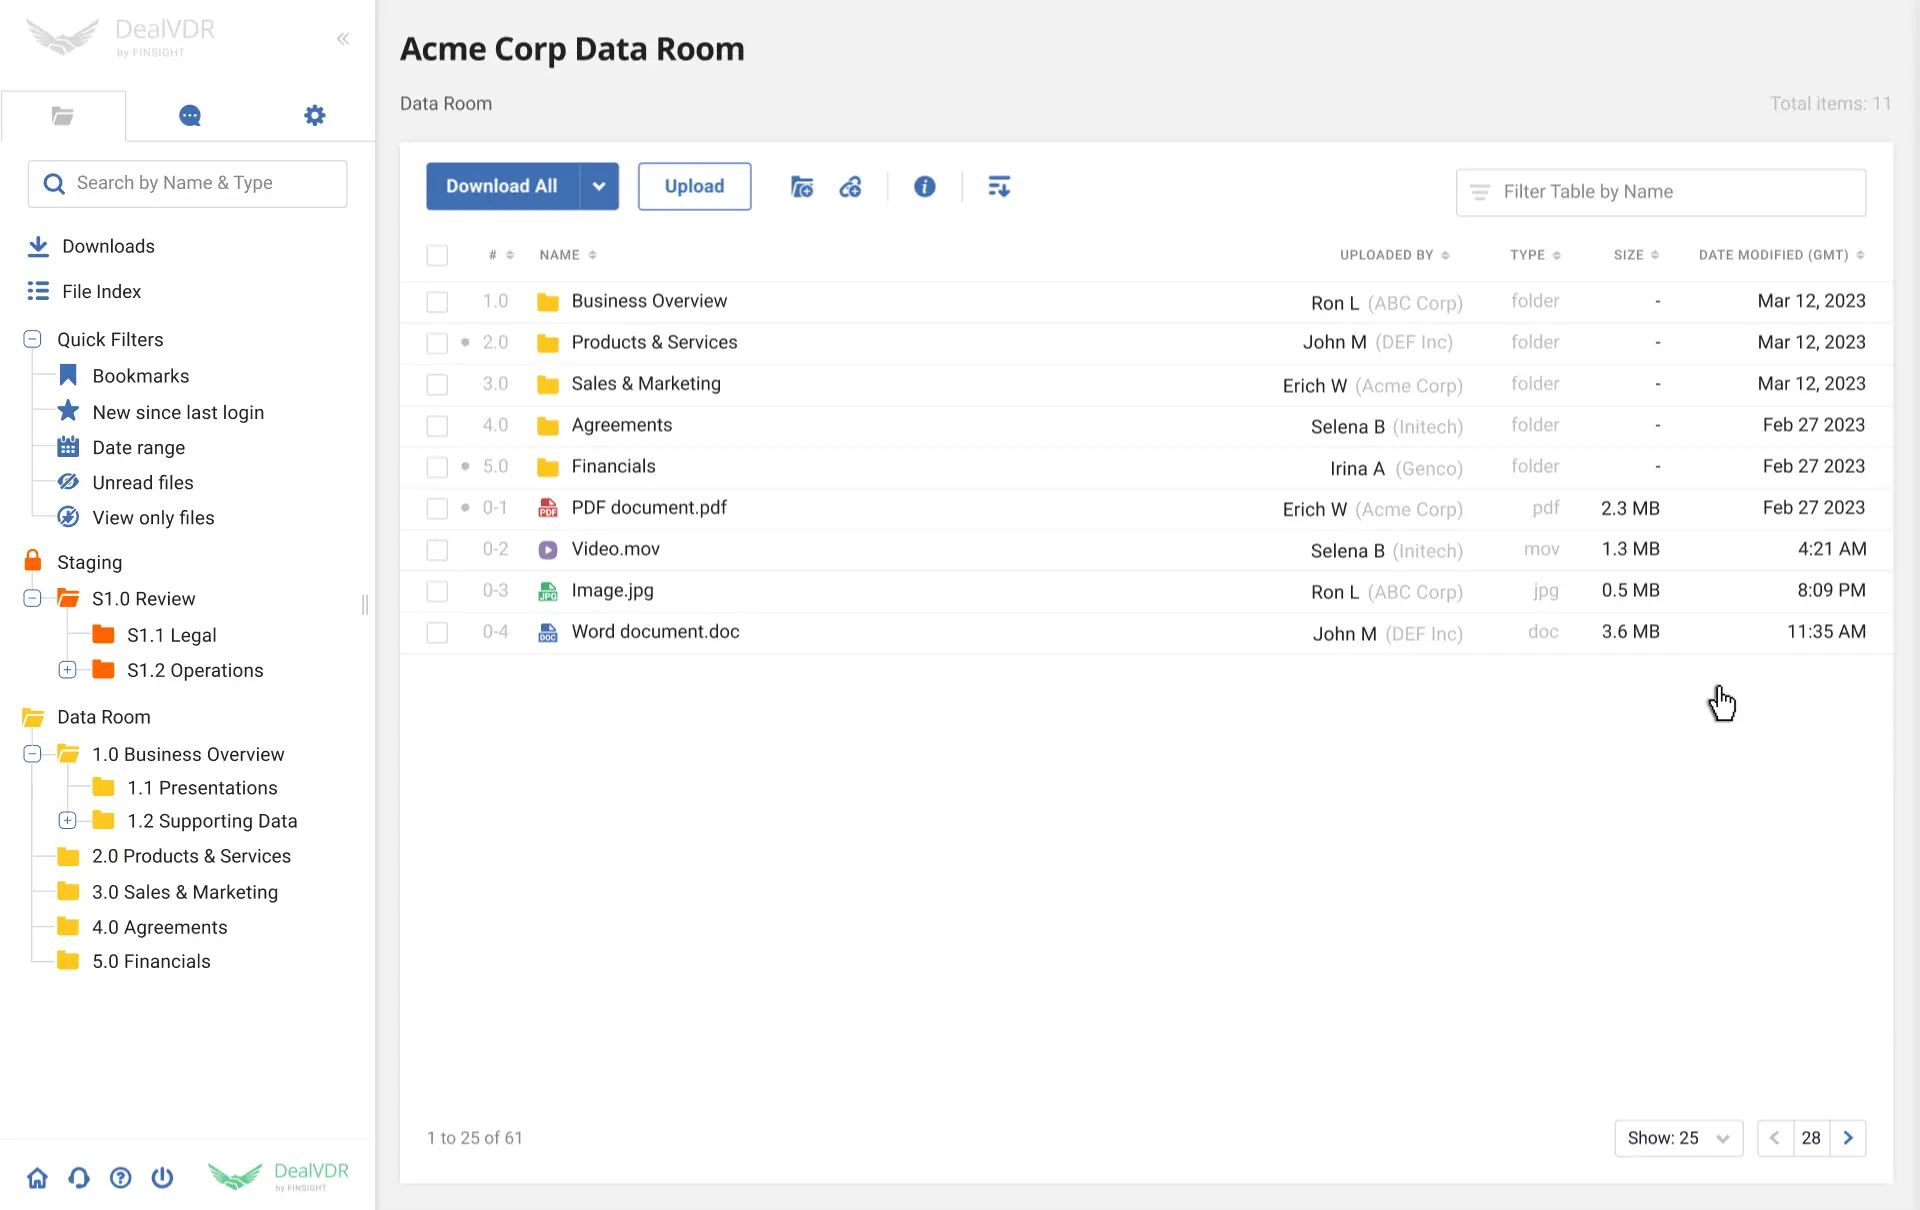Open the chat messages tab icon

tap(189, 116)
